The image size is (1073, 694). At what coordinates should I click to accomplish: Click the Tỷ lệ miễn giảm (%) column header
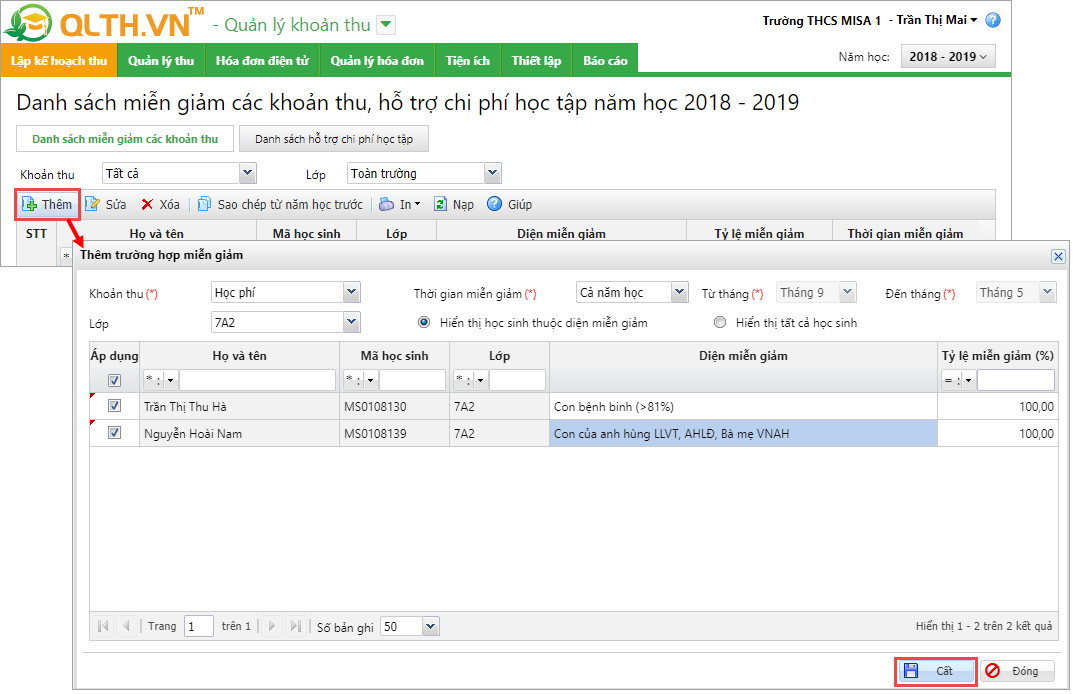[998, 356]
